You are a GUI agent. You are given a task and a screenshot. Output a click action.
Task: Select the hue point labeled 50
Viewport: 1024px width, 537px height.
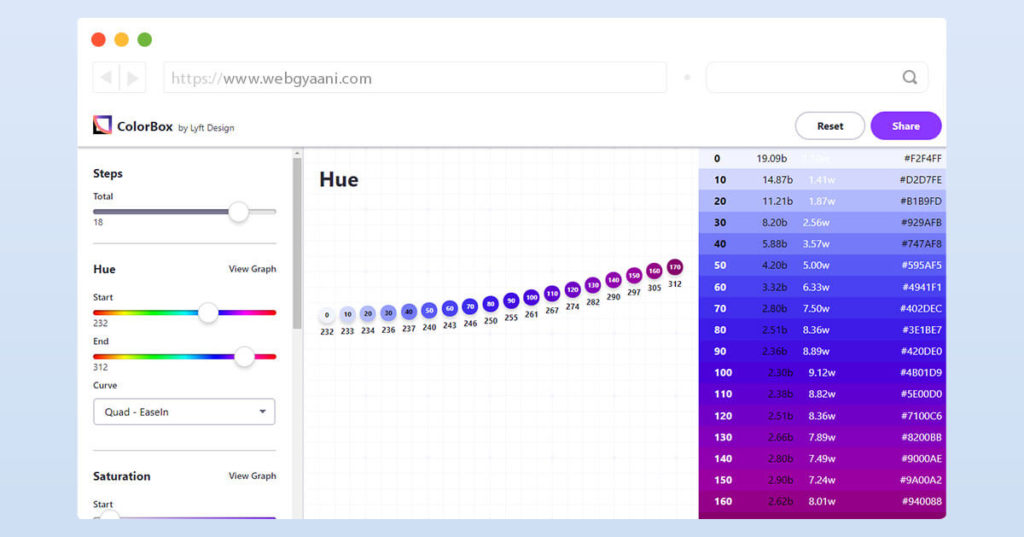tap(429, 310)
